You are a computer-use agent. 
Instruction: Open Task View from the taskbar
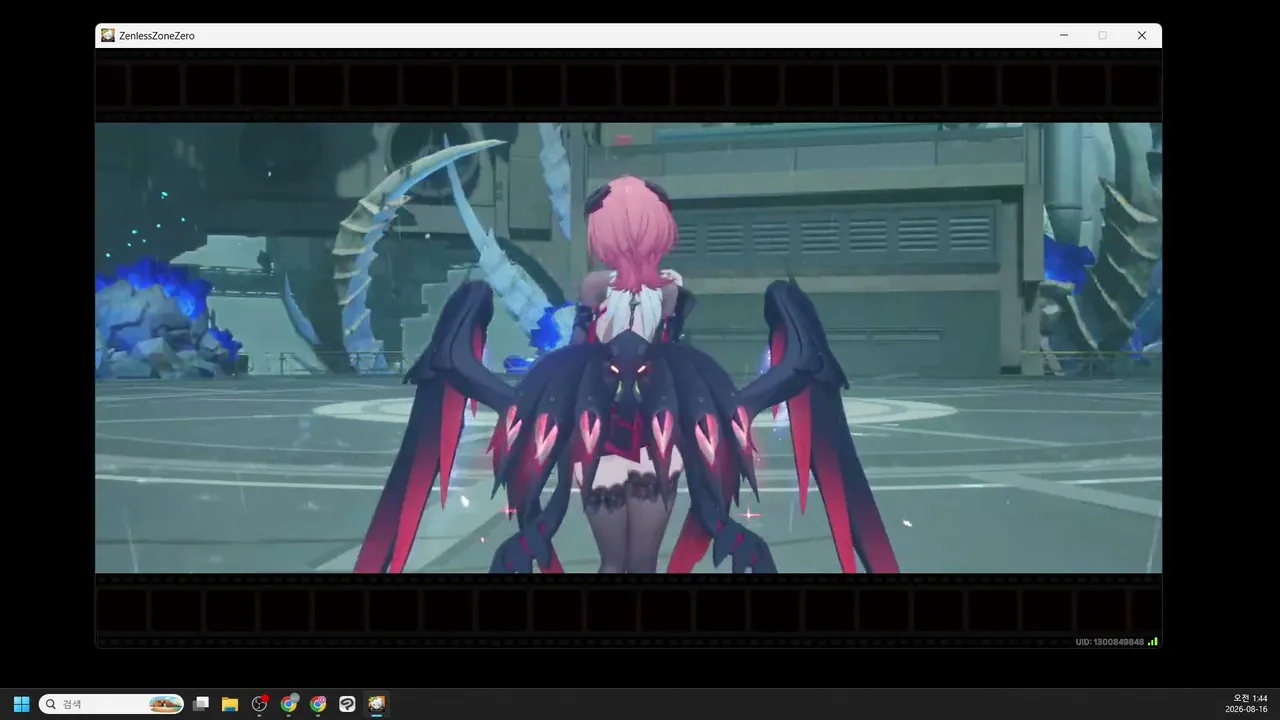click(200, 704)
